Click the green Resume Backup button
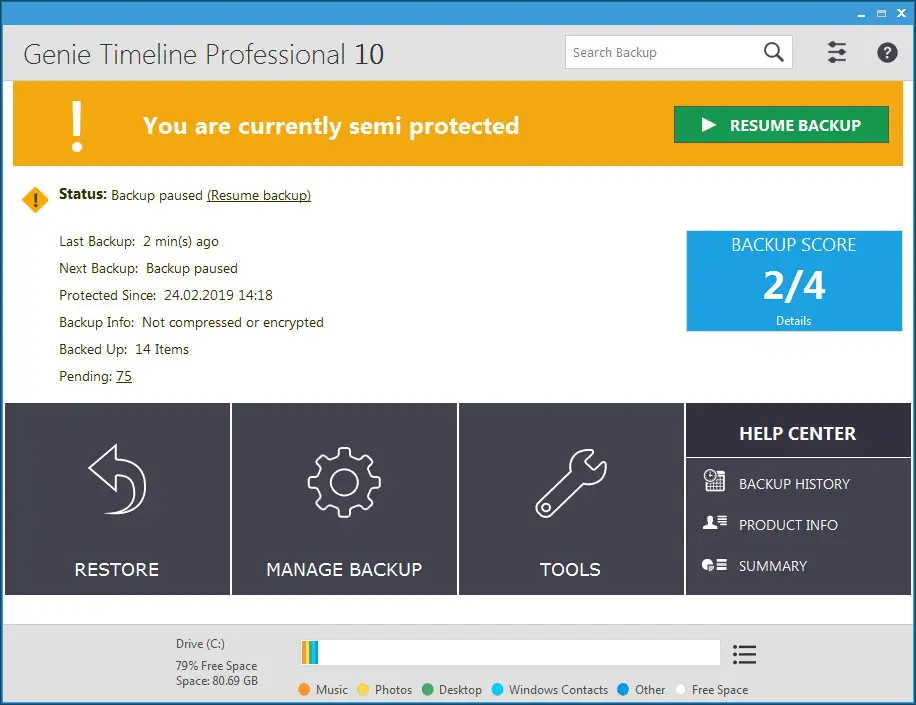916x705 pixels. [781, 124]
